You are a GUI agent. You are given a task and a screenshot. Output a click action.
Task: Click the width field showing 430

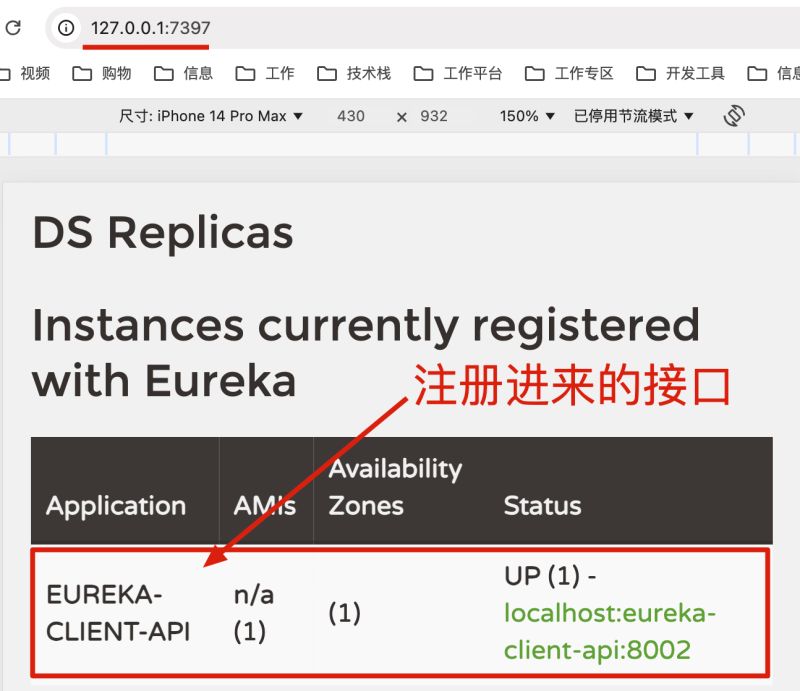pyautogui.click(x=351, y=116)
